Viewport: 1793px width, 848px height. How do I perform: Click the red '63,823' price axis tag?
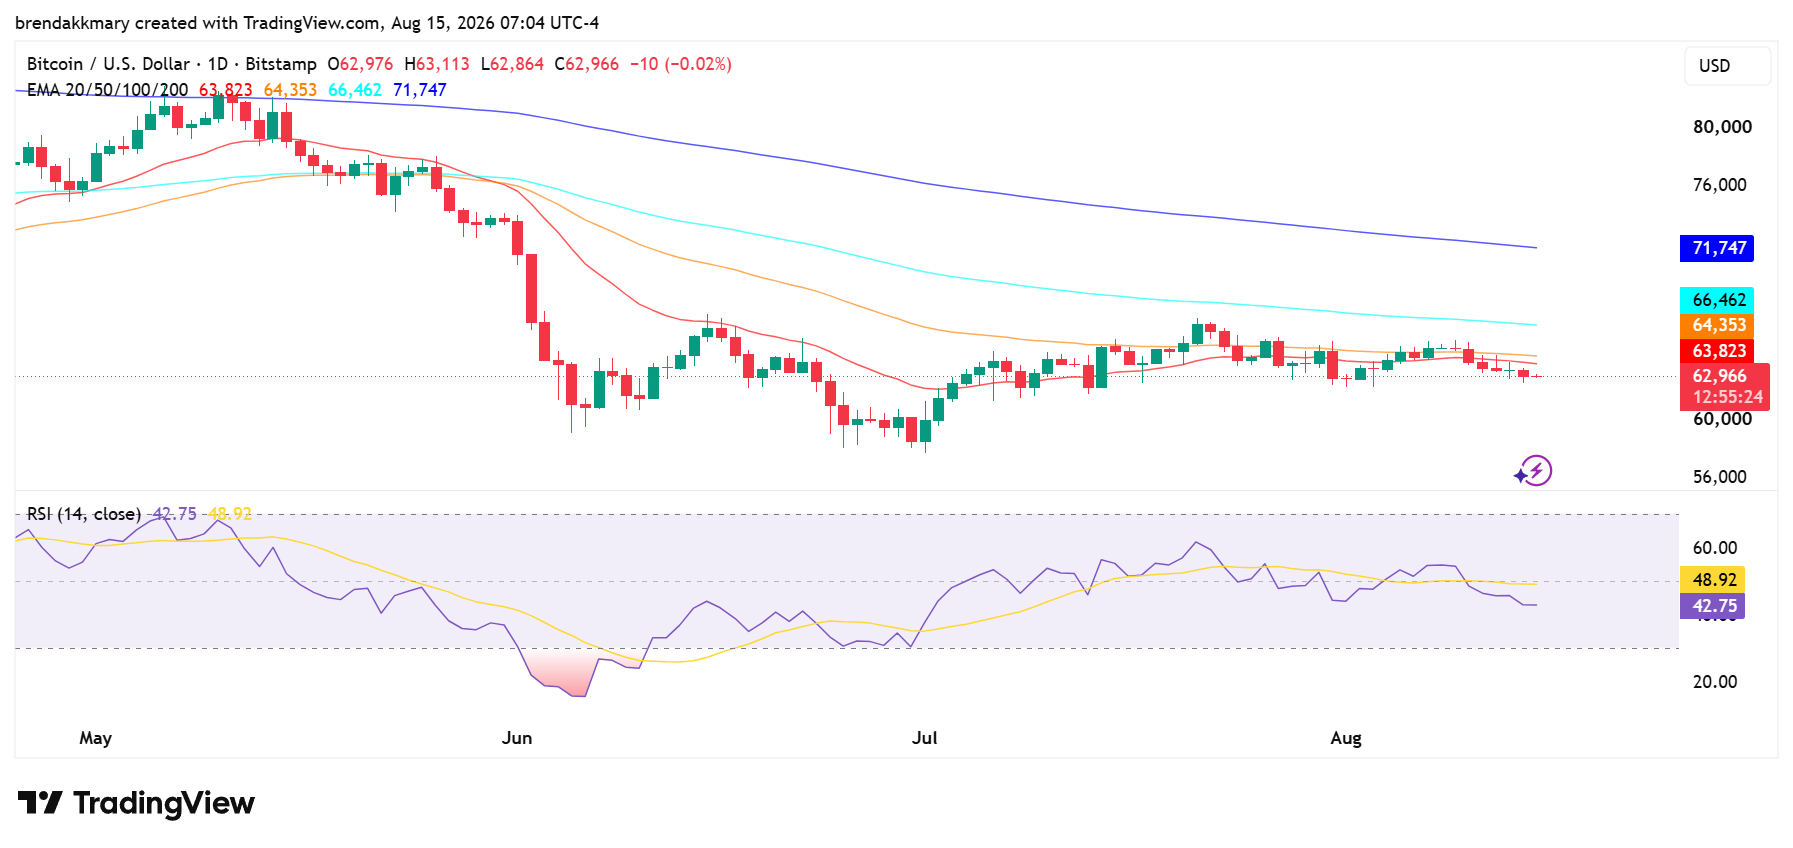click(1717, 351)
